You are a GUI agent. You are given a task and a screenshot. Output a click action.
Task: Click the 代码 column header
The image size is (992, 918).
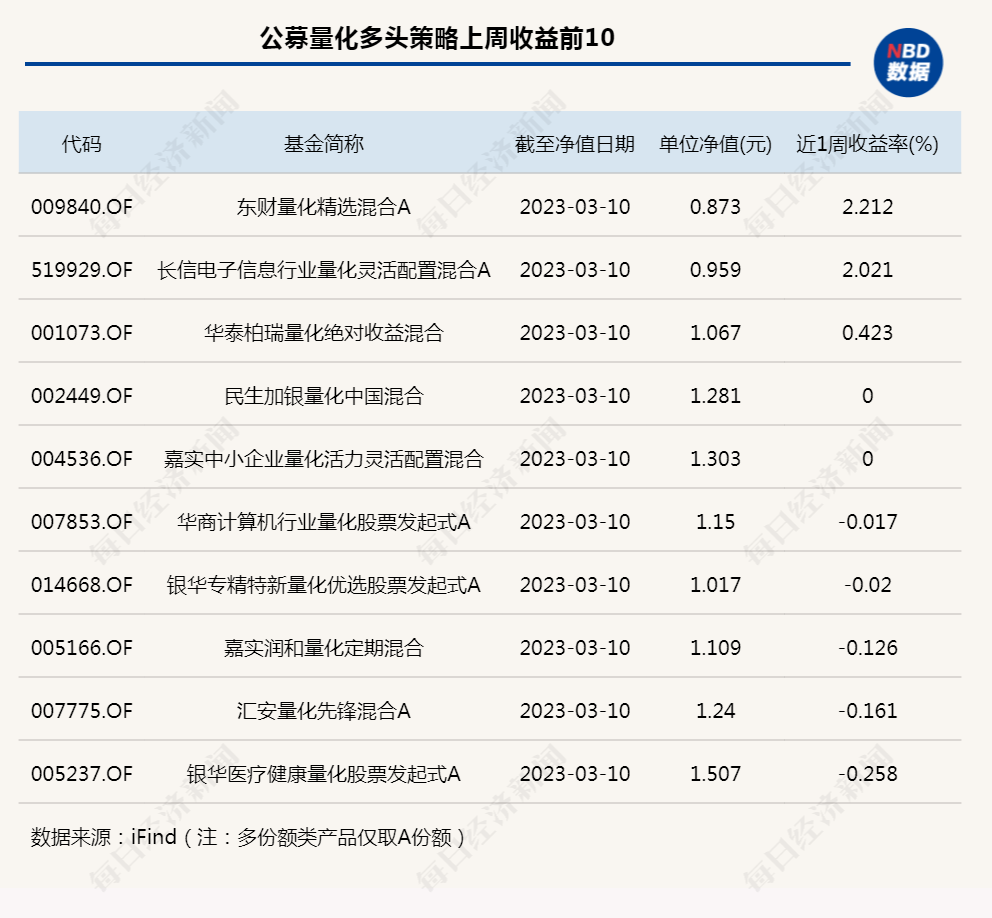click(x=81, y=144)
